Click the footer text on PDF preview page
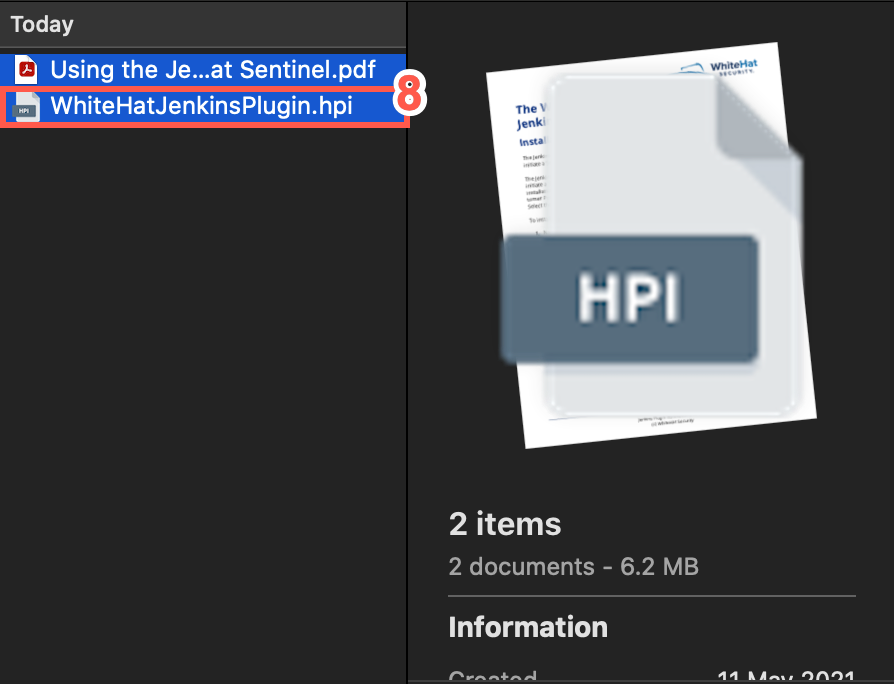 point(665,424)
